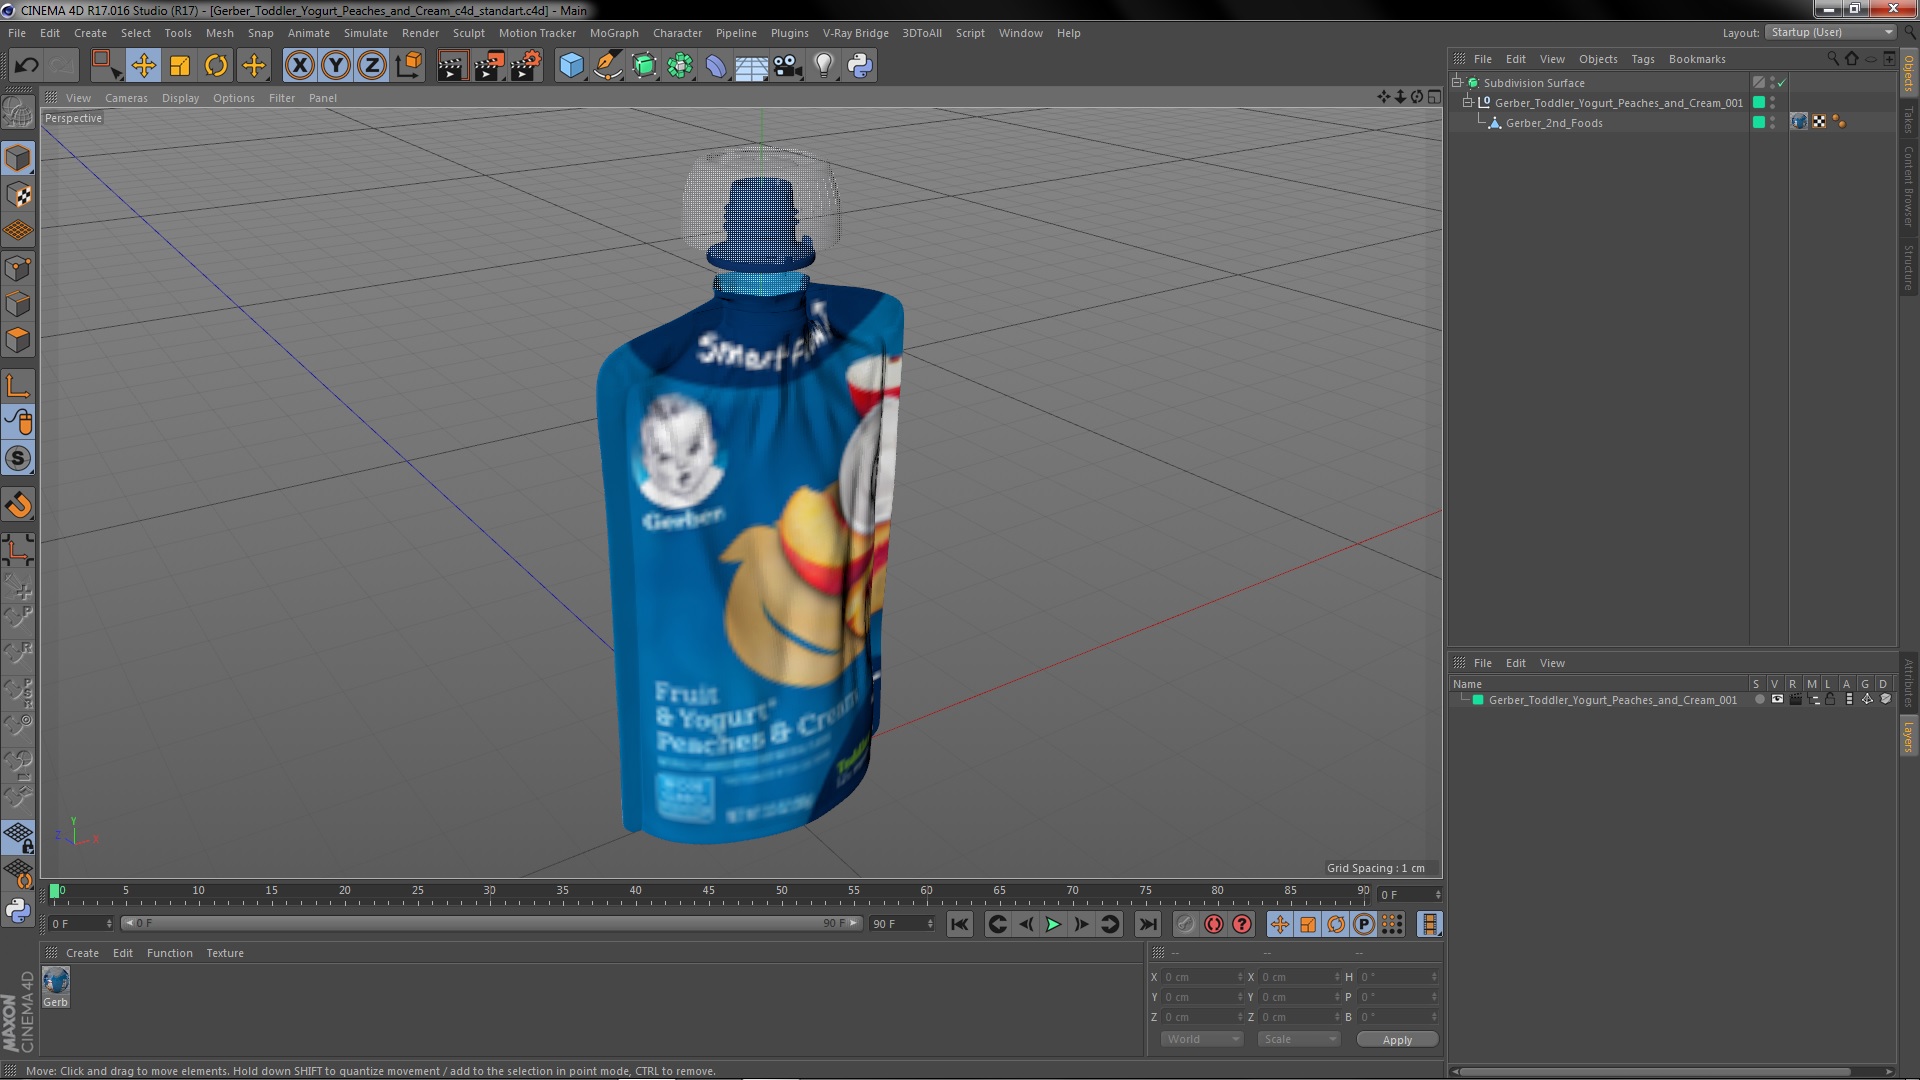Toggle X axis lock
The height and width of the screenshot is (1080, 1920).
[300, 66]
